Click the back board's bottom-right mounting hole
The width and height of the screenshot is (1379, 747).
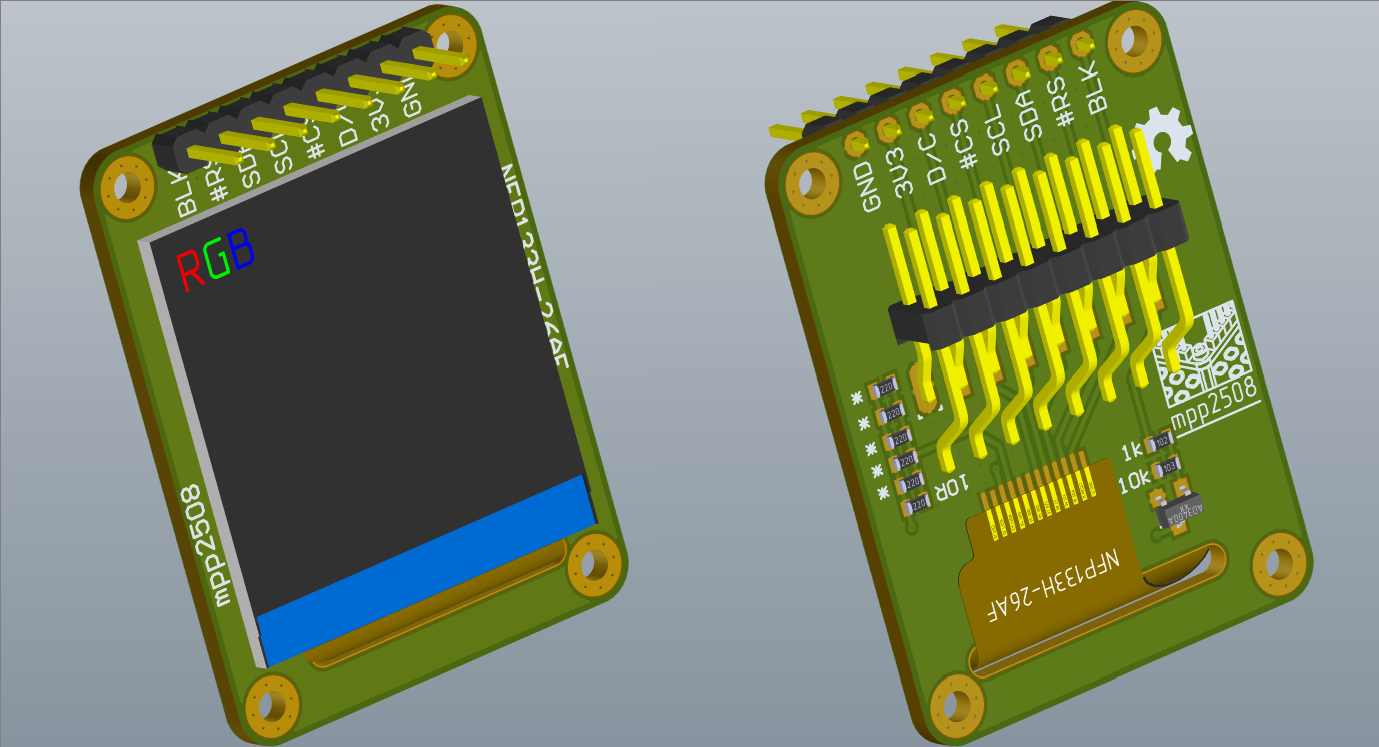(x=1279, y=563)
